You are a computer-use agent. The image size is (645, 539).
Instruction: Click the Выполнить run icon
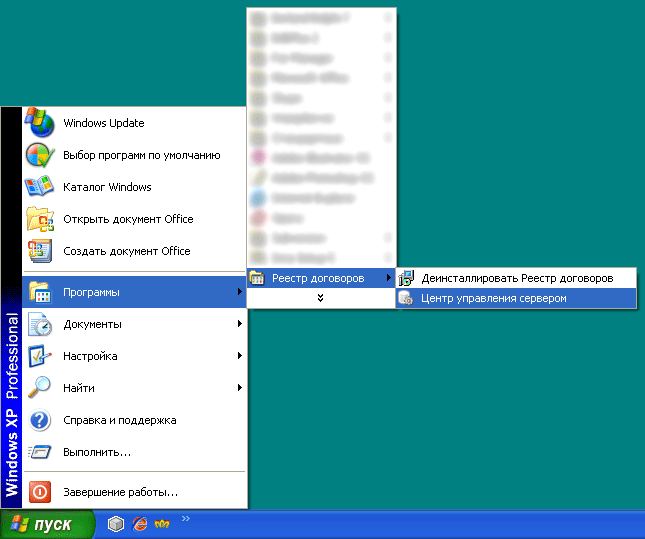click(39, 452)
